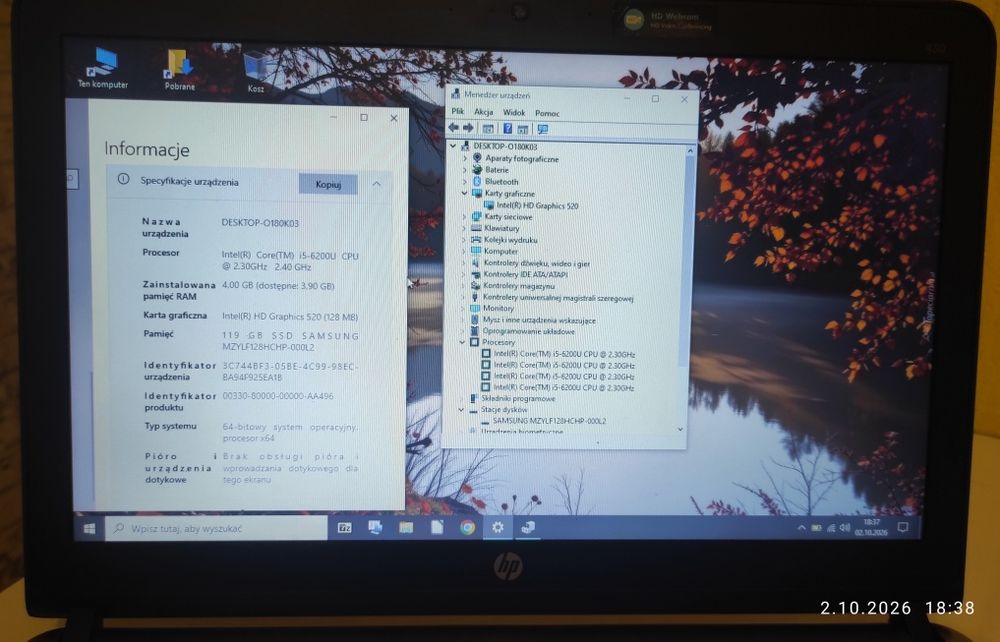This screenshot has height=642, width=1000.
Task: Click scan for hardware changes monitor icon
Action: click(543, 129)
